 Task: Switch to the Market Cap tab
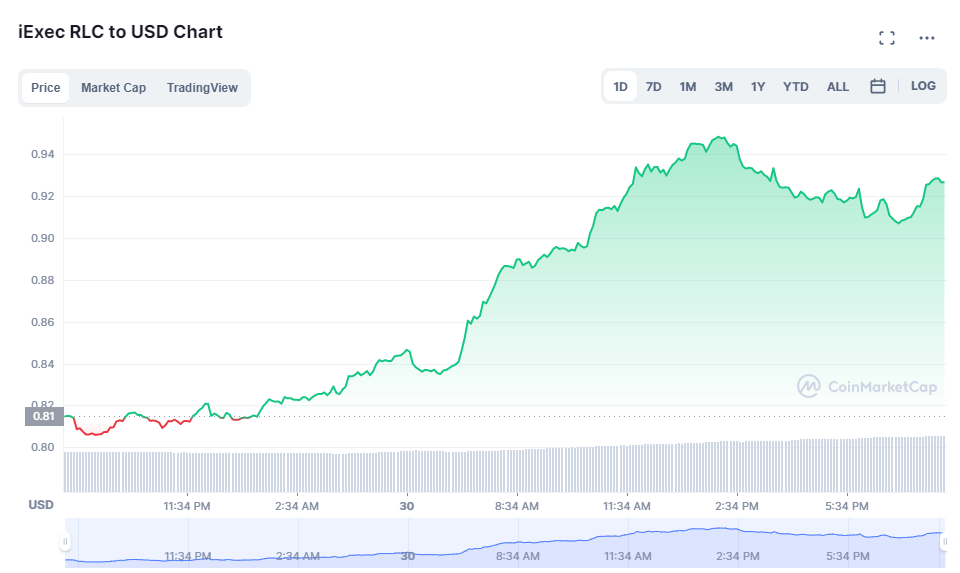click(113, 88)
